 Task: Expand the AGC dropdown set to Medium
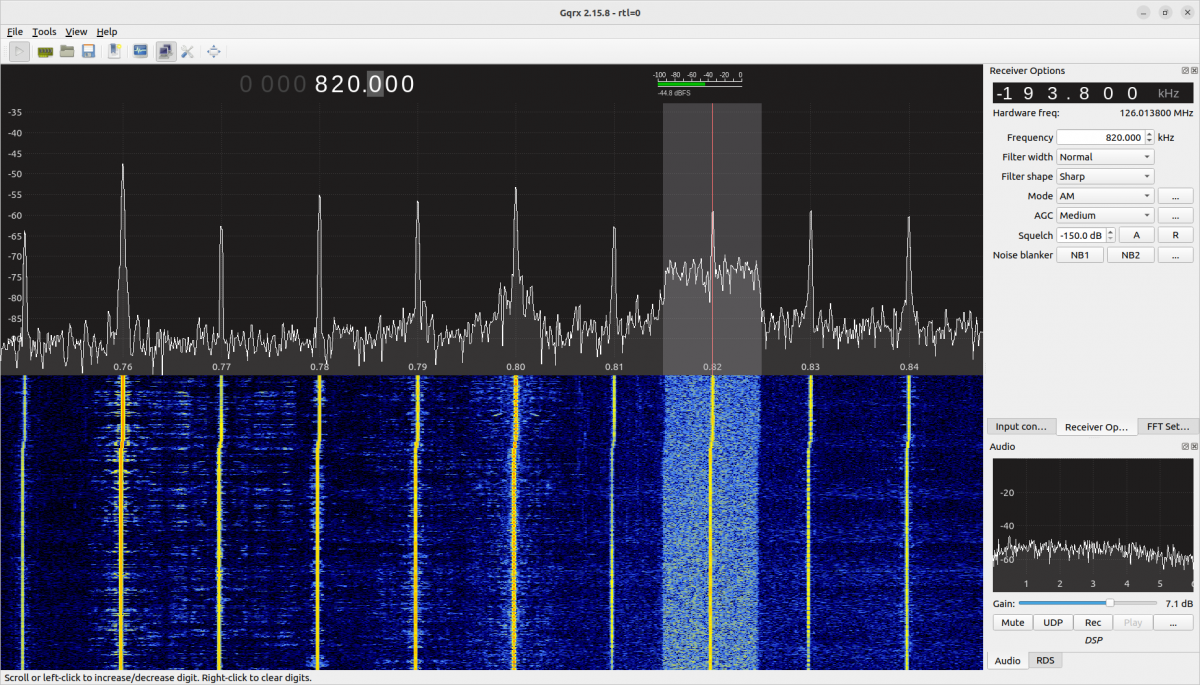1105,215
